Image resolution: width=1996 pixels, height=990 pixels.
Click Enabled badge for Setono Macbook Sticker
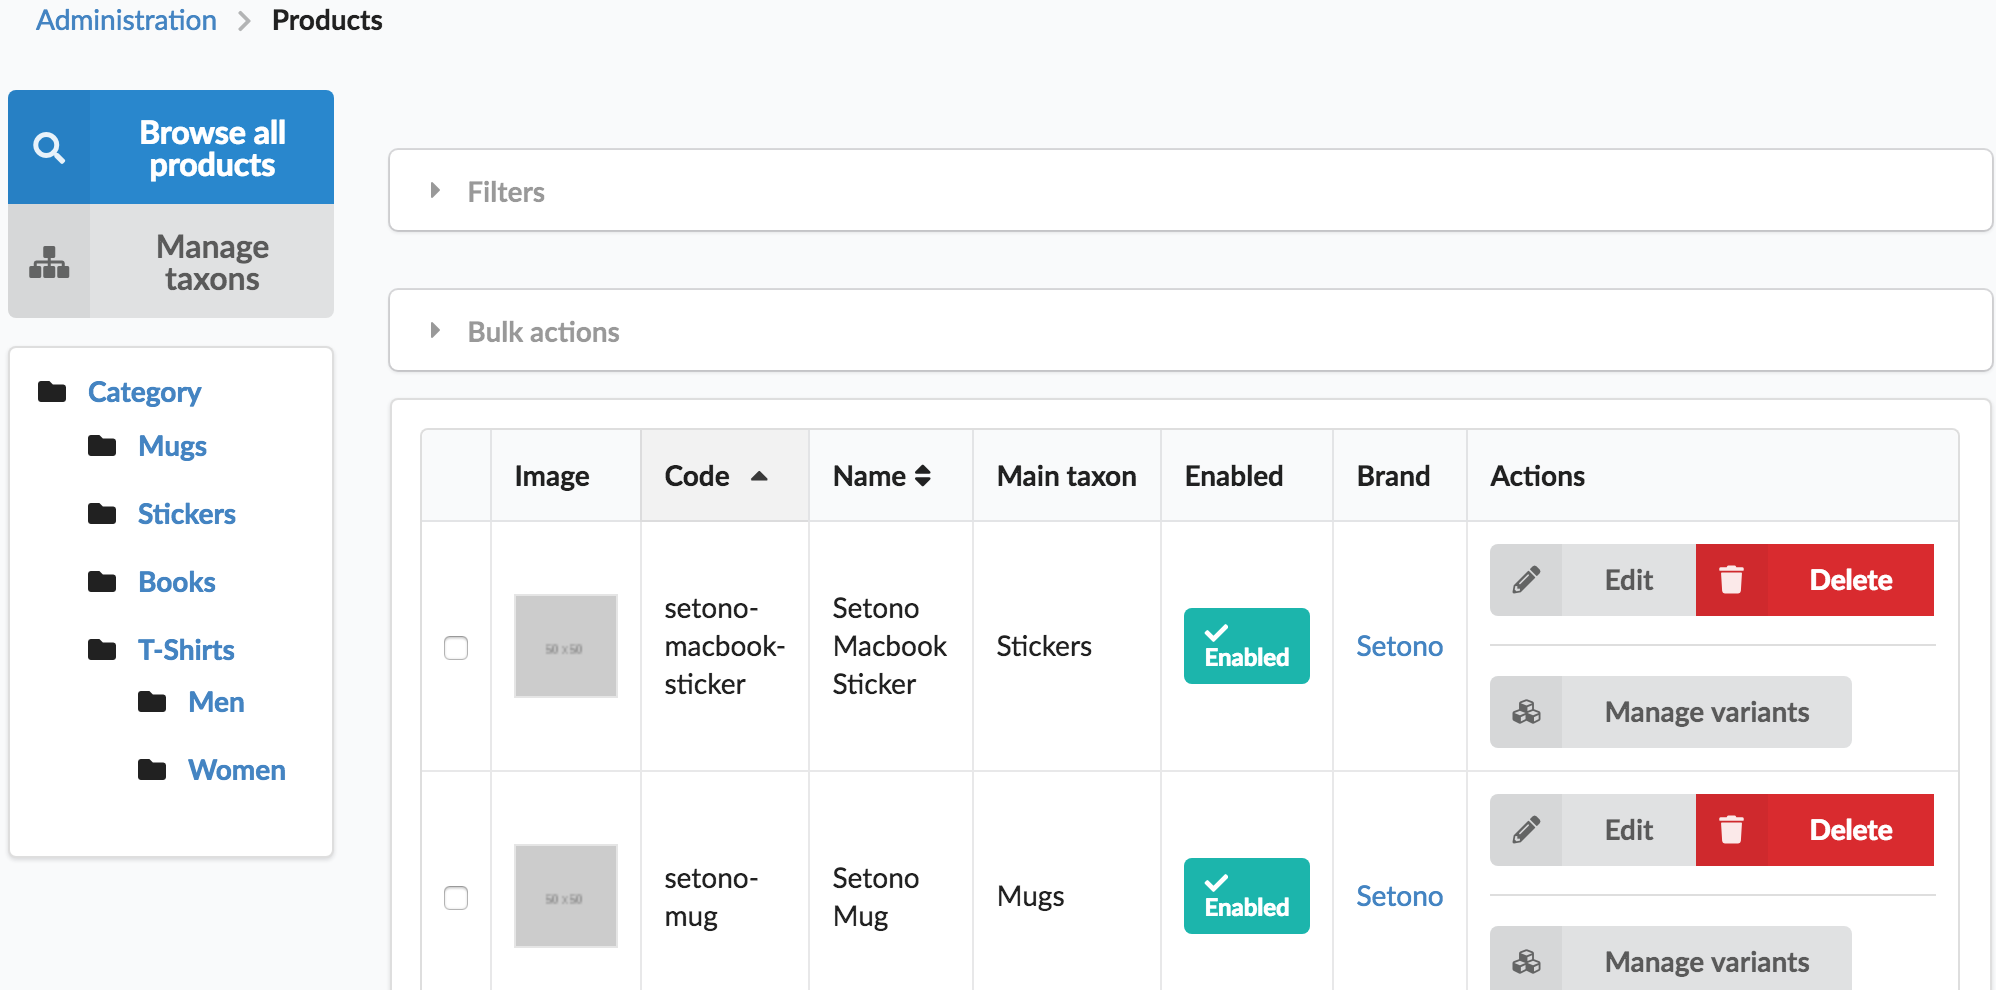(x=1246, y=646)
